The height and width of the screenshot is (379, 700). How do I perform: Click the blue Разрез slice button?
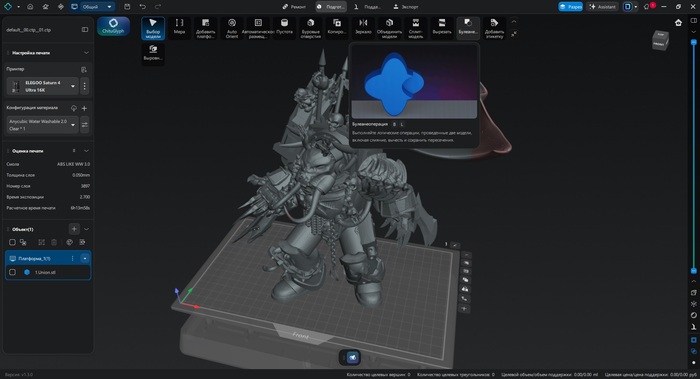pyautogui.click(x=571, y=7)
